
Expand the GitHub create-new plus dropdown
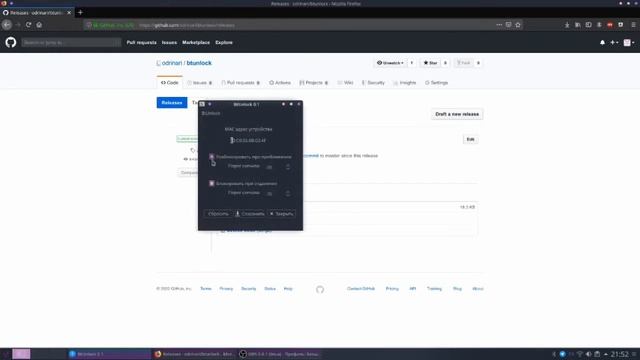point(614,42)
